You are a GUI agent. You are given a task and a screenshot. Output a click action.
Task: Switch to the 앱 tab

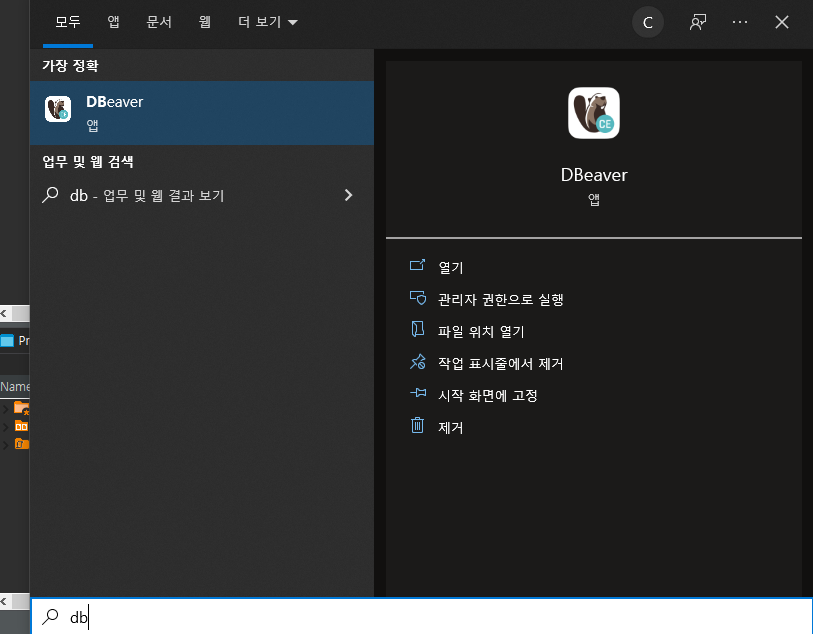coord(113,22)
